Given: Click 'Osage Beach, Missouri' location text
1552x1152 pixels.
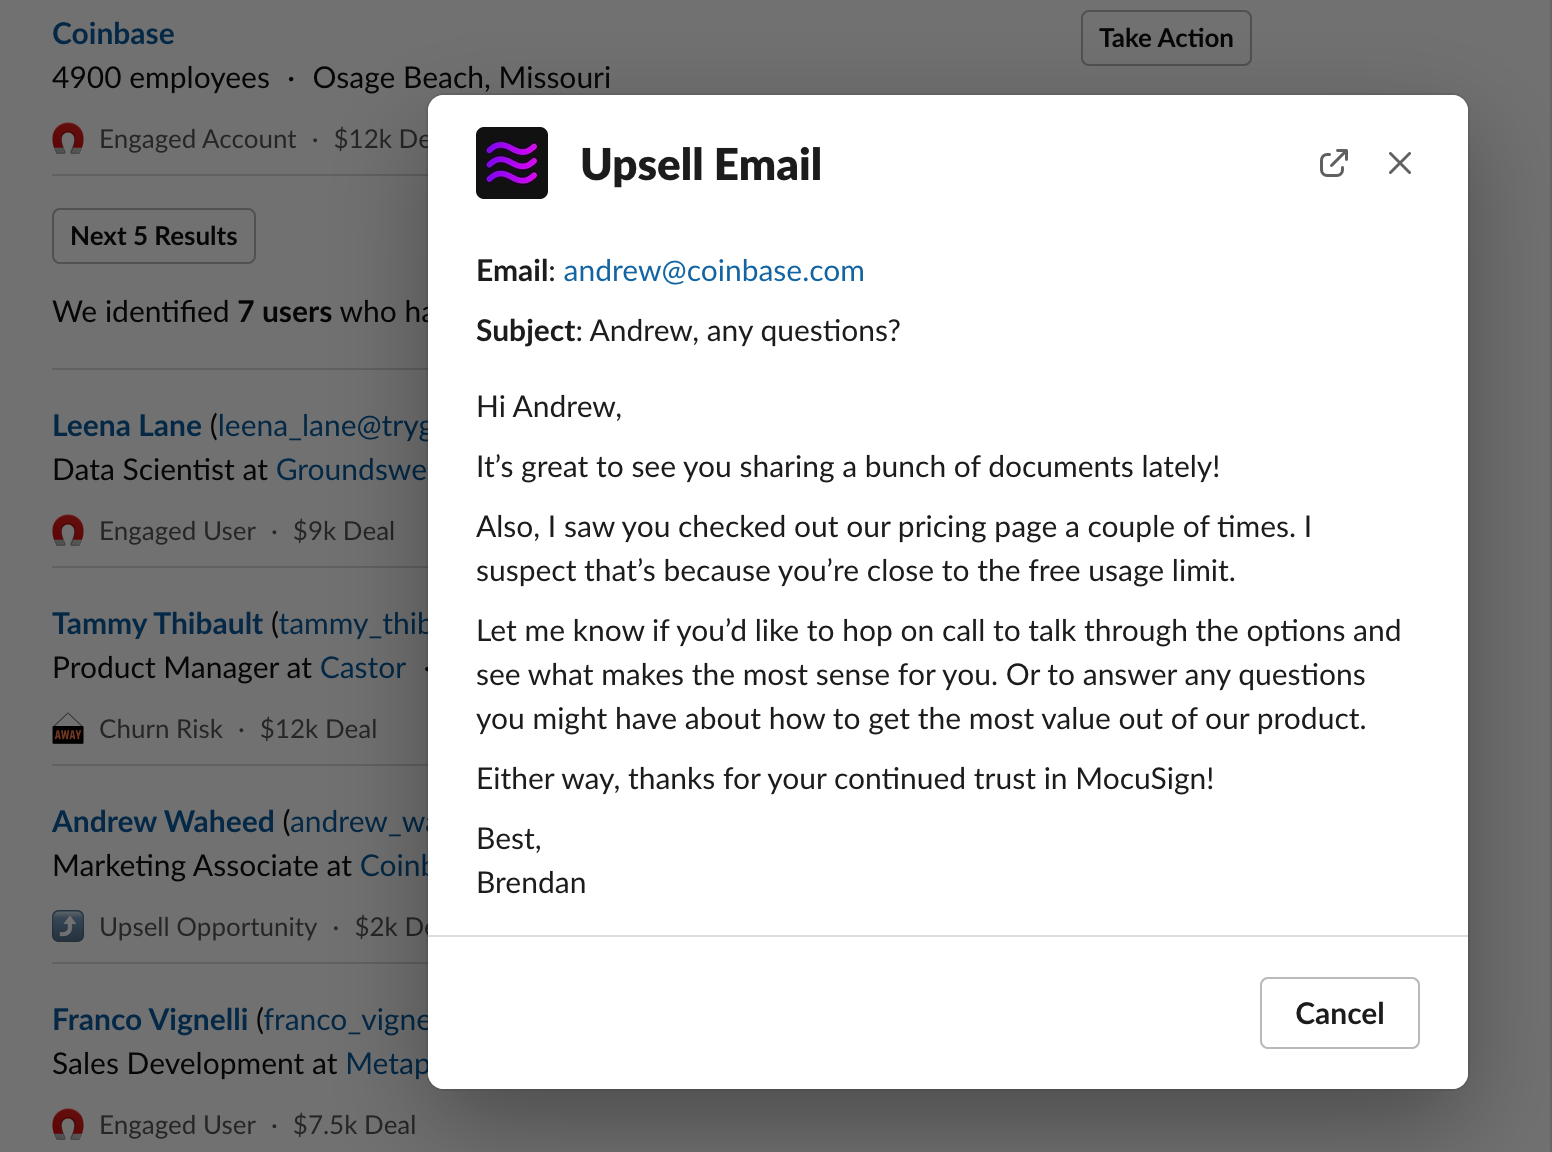Looking at the screenshot, I should 462,78.
